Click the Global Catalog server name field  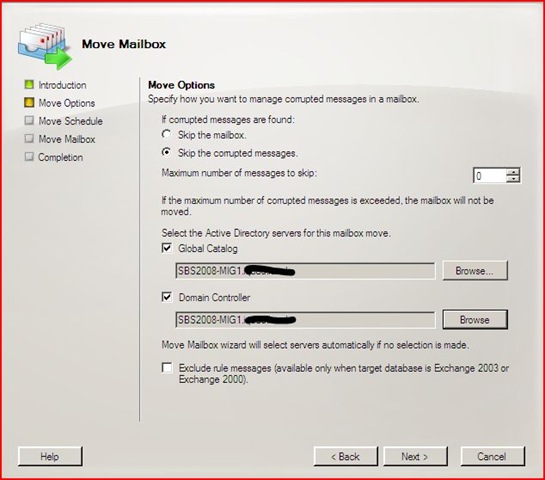pos(305,271)
